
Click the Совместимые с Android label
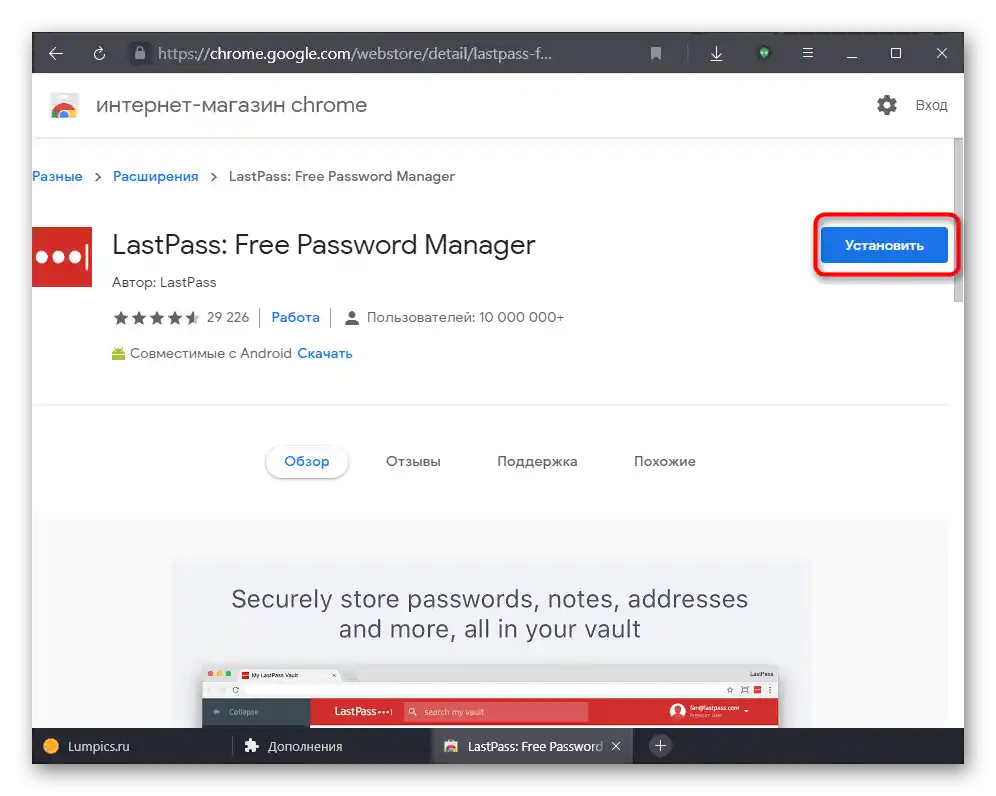(211, 354)
